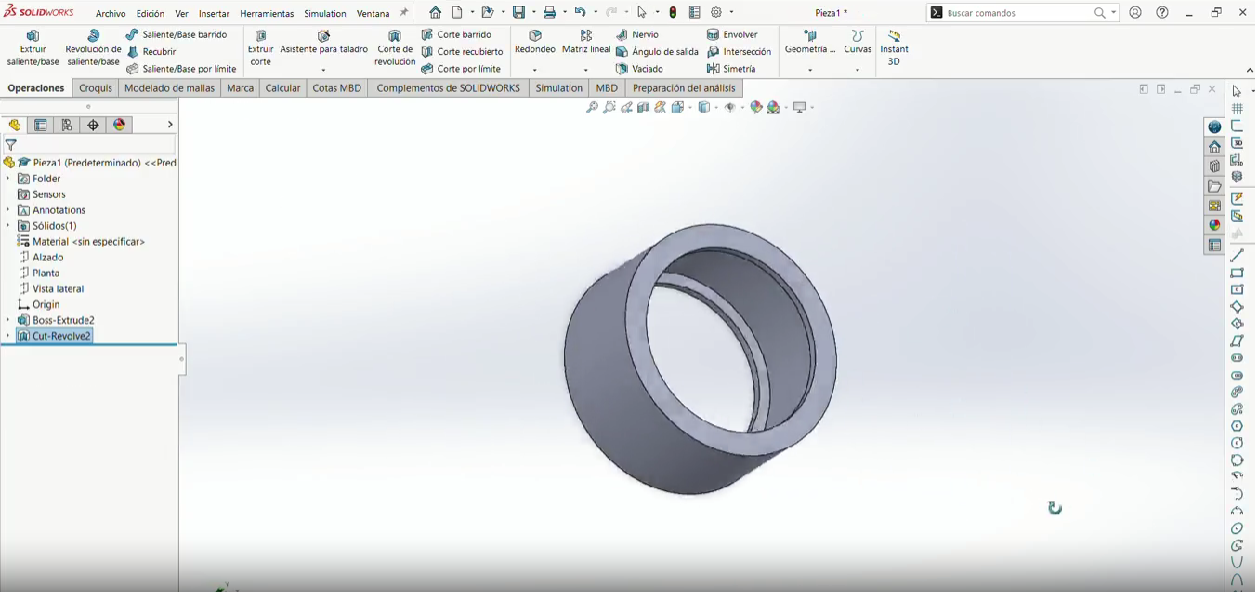The width and height of the screenshot is (1255, 592).
Task: Open ConfigurationManager tab in left panel
Action: coord(67,125)
